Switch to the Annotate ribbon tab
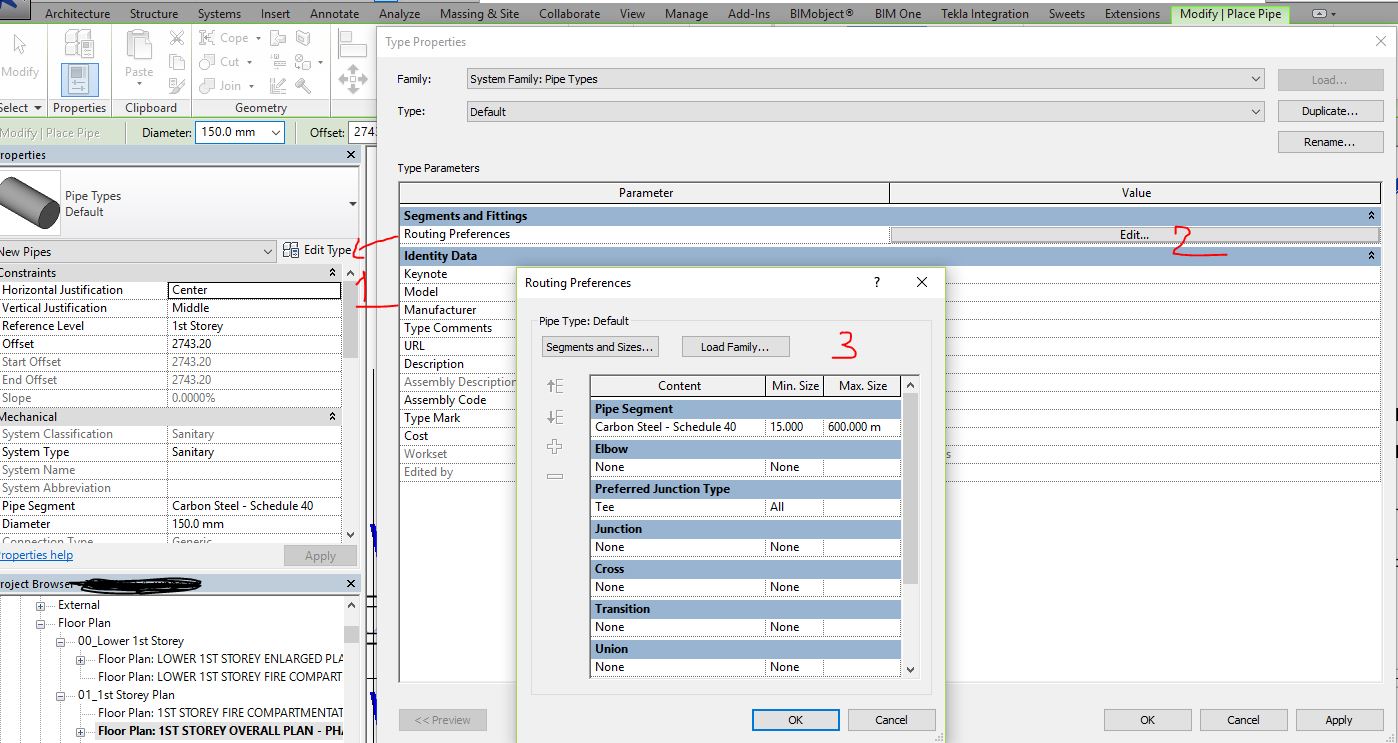The width and height of the screenshot is (1398, 743). (334, 14)
